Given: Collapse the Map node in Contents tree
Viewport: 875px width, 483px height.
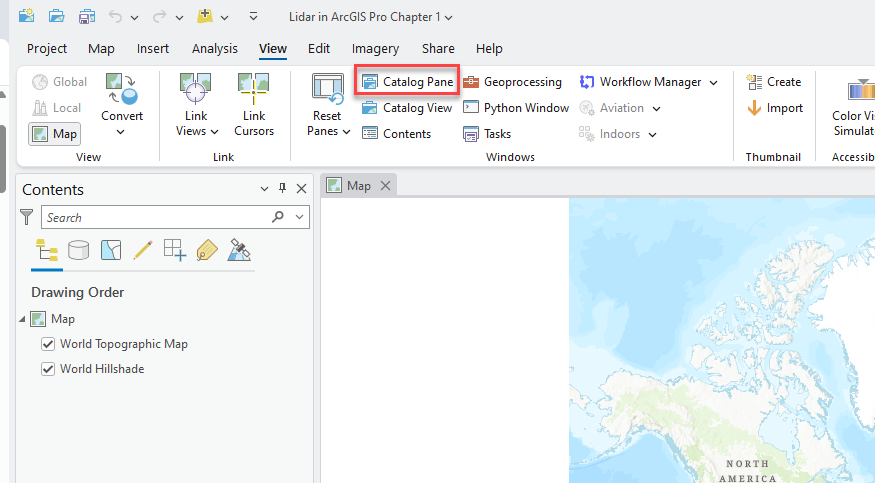Looking at the screenshot, I should 22,319.
